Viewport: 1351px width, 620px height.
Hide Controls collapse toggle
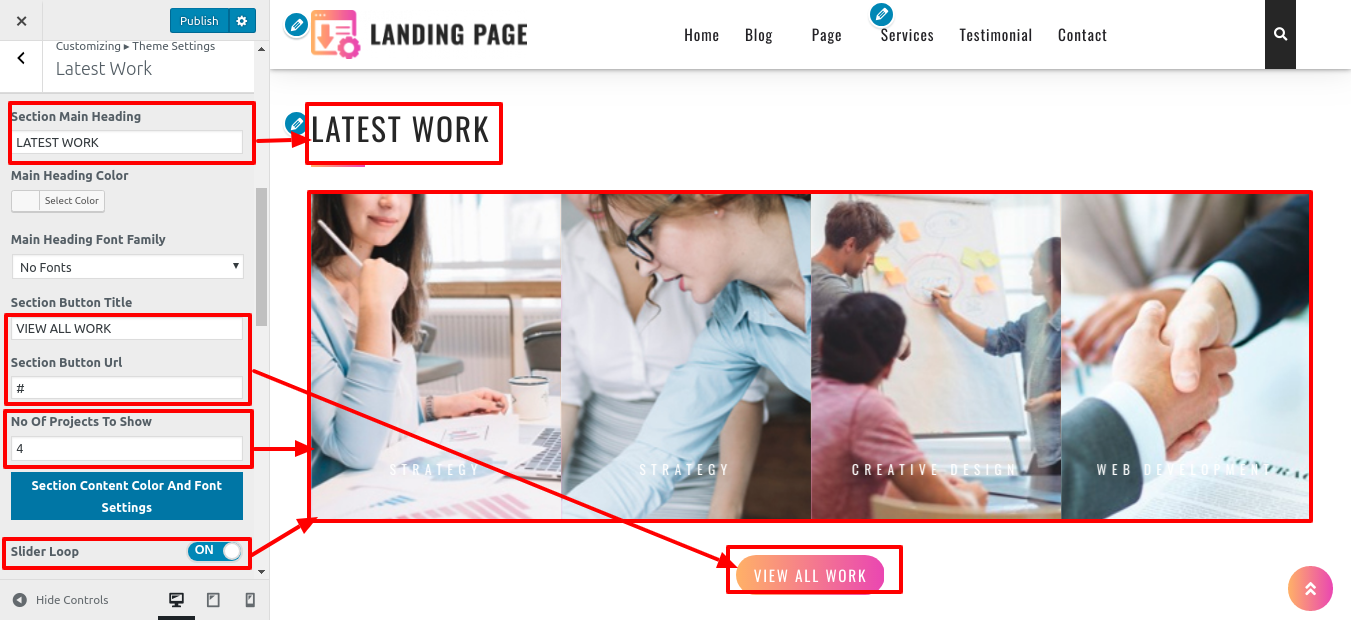60,600
